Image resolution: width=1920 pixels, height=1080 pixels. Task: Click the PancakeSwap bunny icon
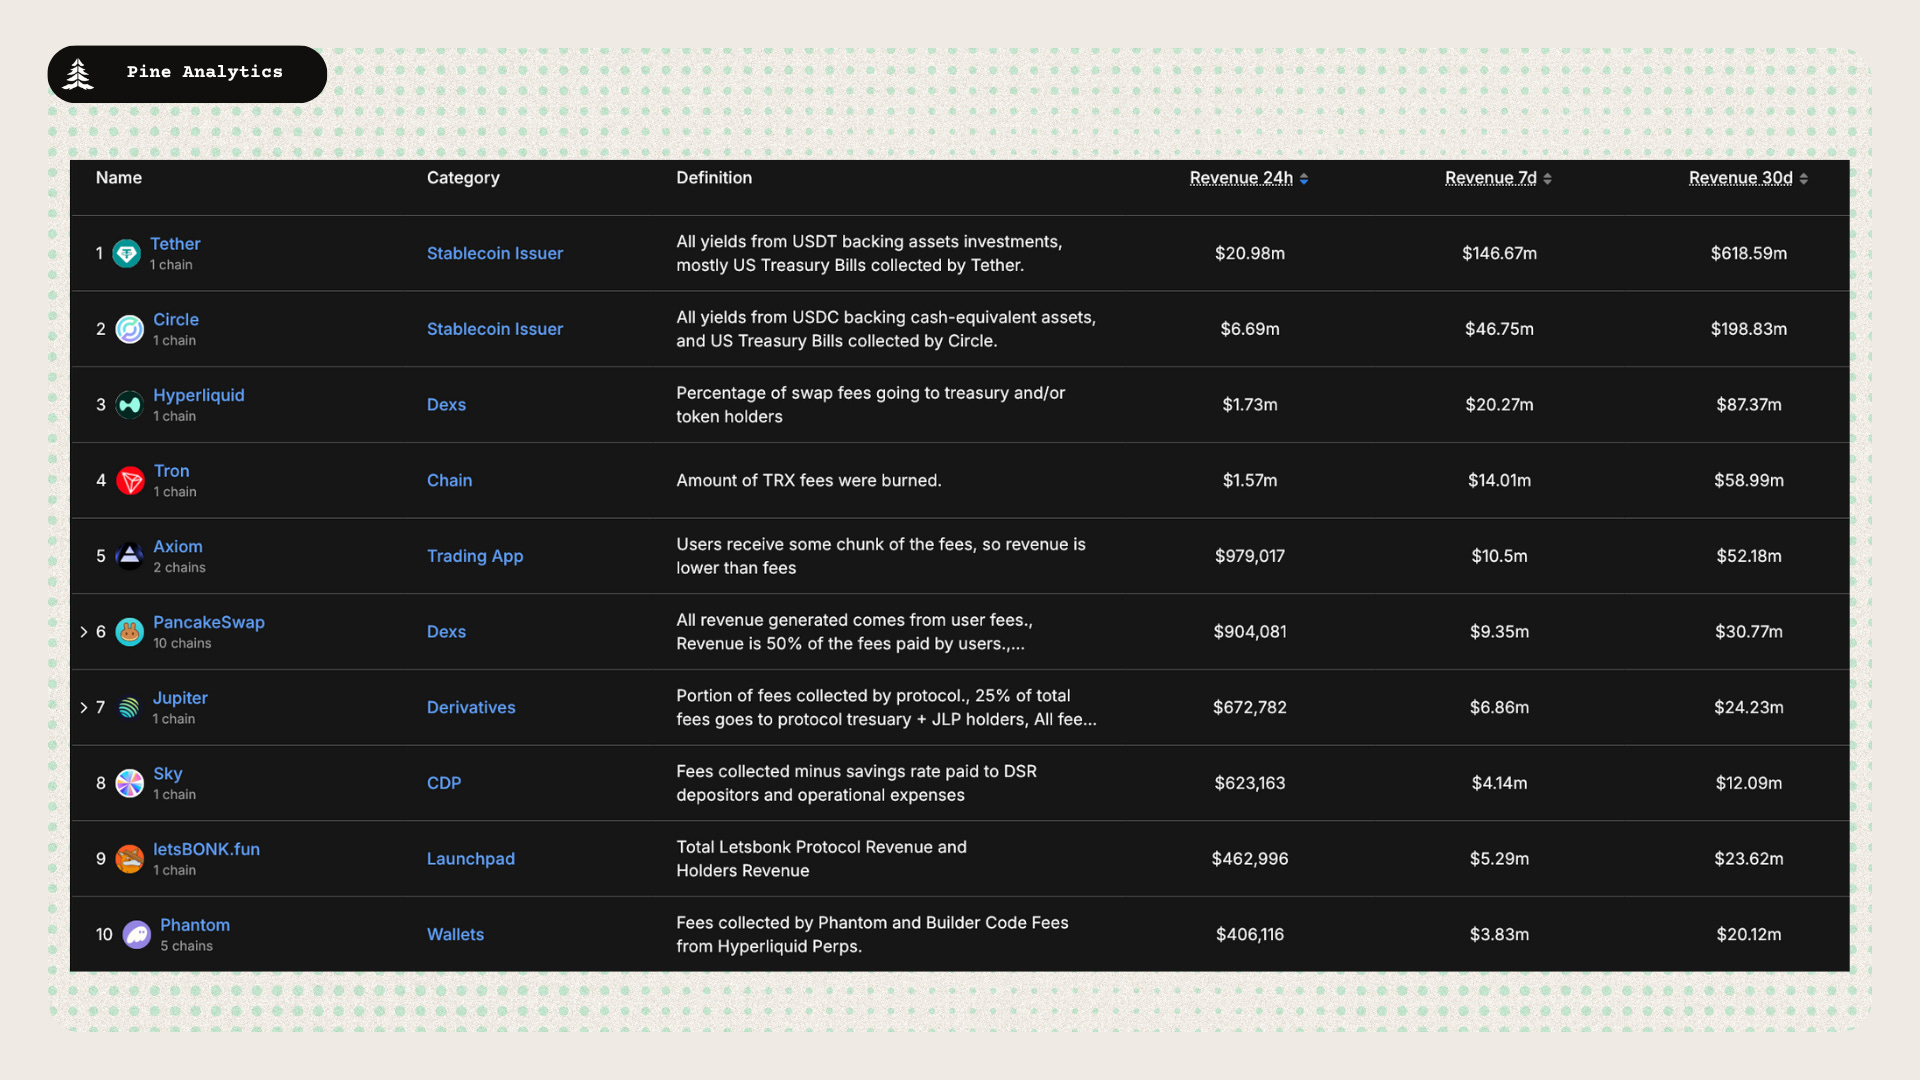pos(130,632)
